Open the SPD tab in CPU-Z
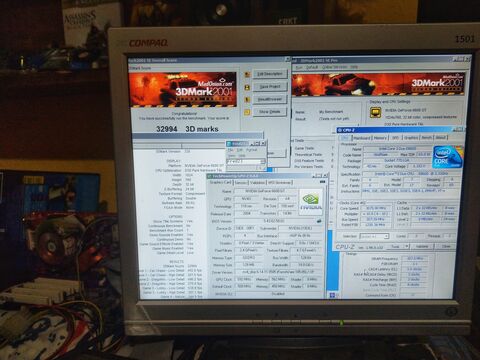480x360 pixels. [x=396, y=138]
